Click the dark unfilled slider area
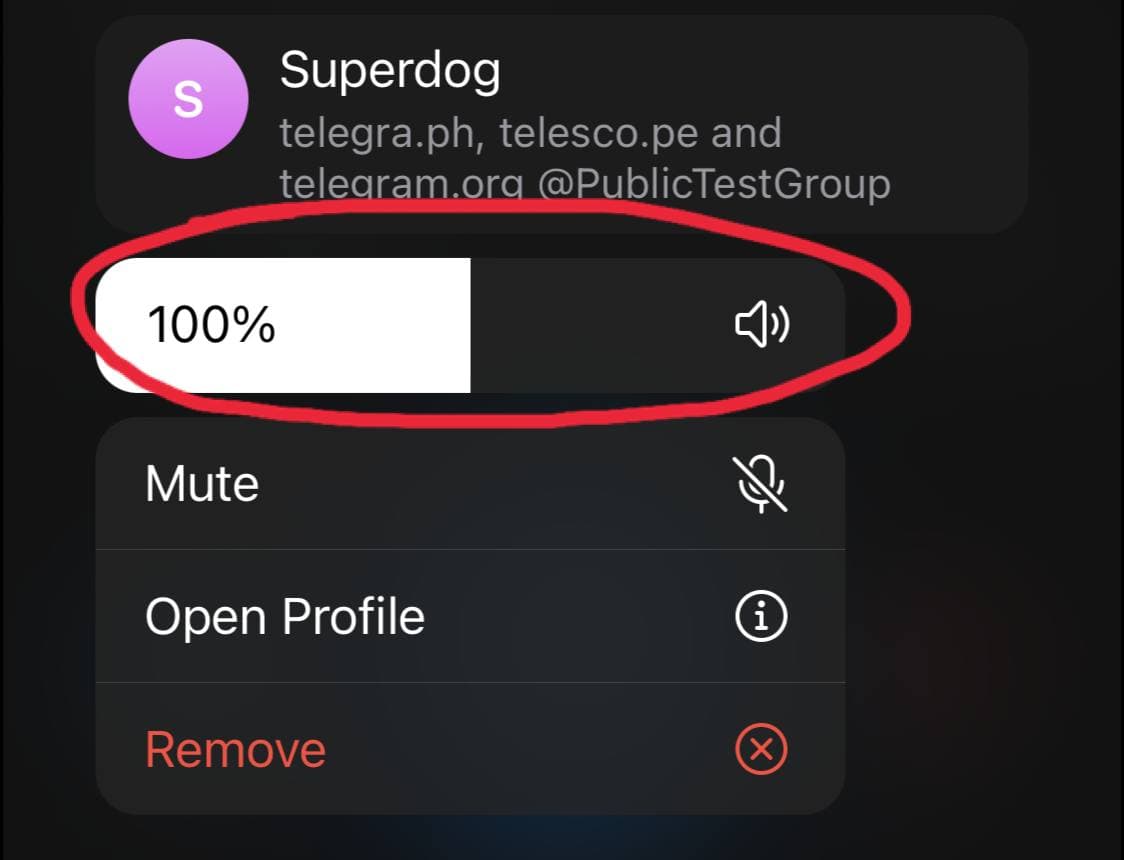 click(657, 325)
